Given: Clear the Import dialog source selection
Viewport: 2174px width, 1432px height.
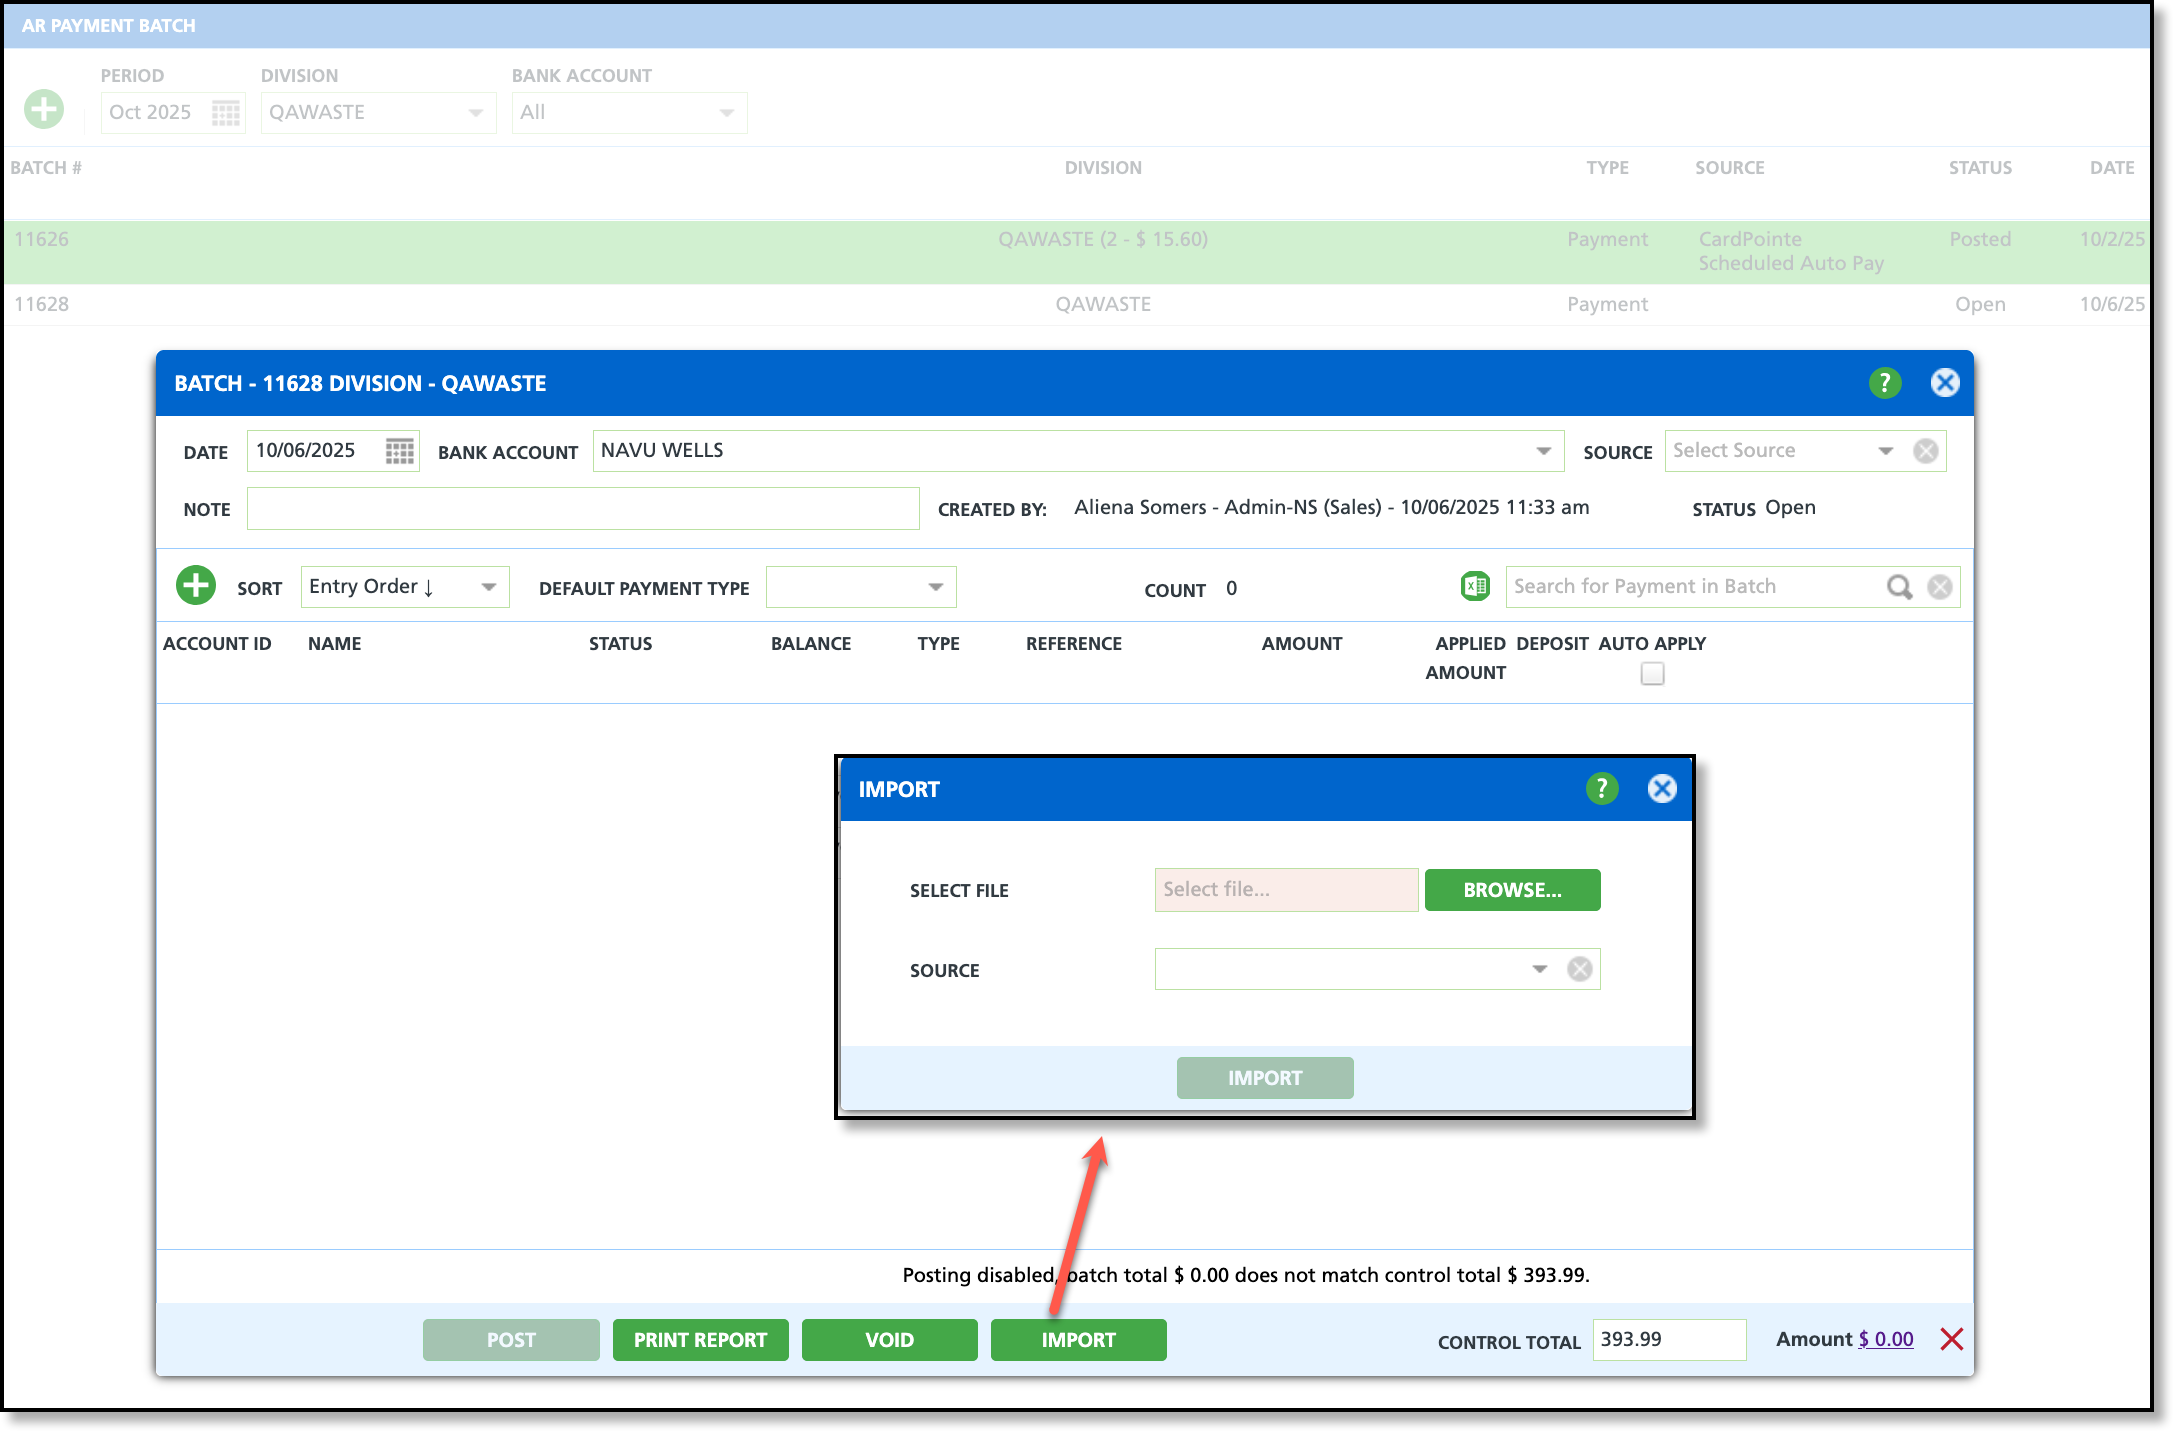Looking at the screenshot, I should click(x=1580, y=969).
